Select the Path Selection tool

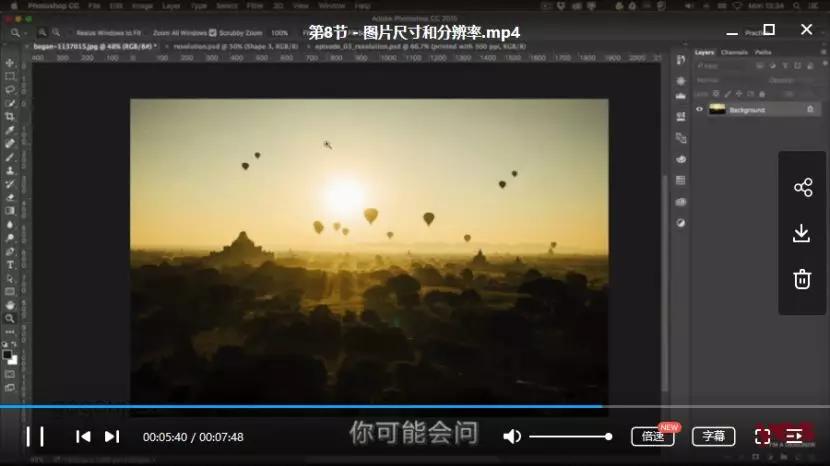[10, 279]
